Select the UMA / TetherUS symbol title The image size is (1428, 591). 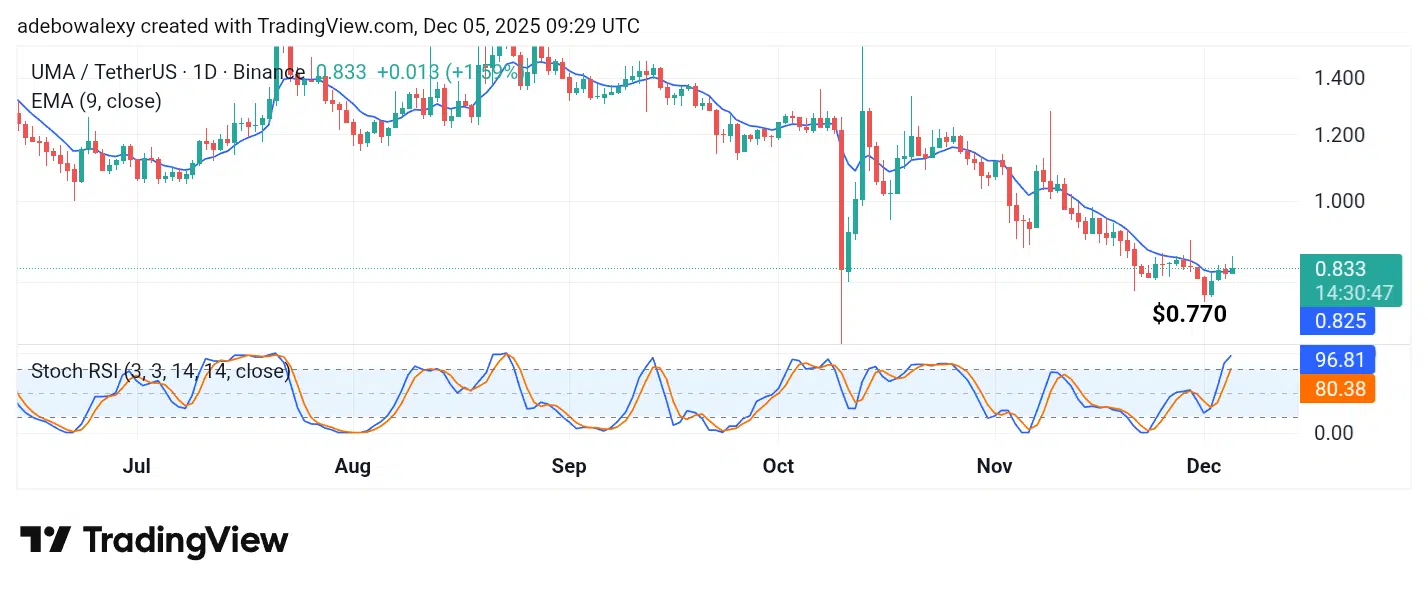point(168,72)
